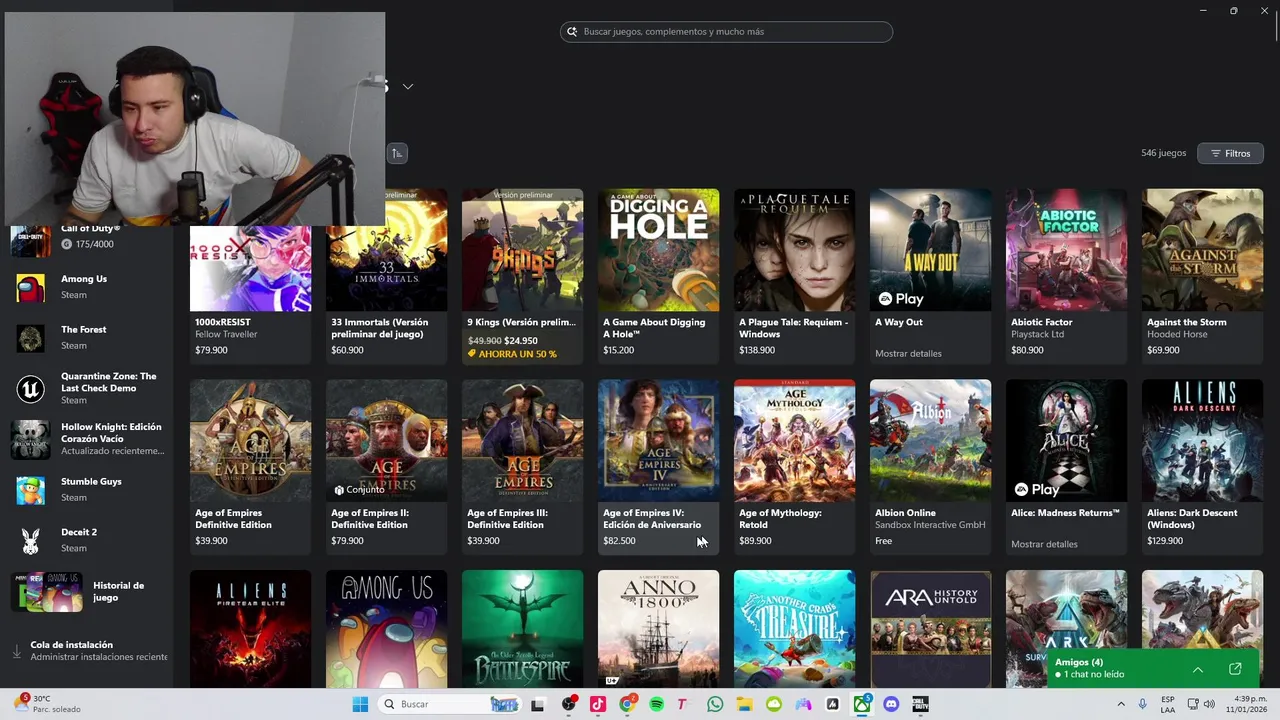The image size is (1280, 720).
Task: Open the Xbox app taskbar icon
Action: pyautogui.click(x=861, y=704)
